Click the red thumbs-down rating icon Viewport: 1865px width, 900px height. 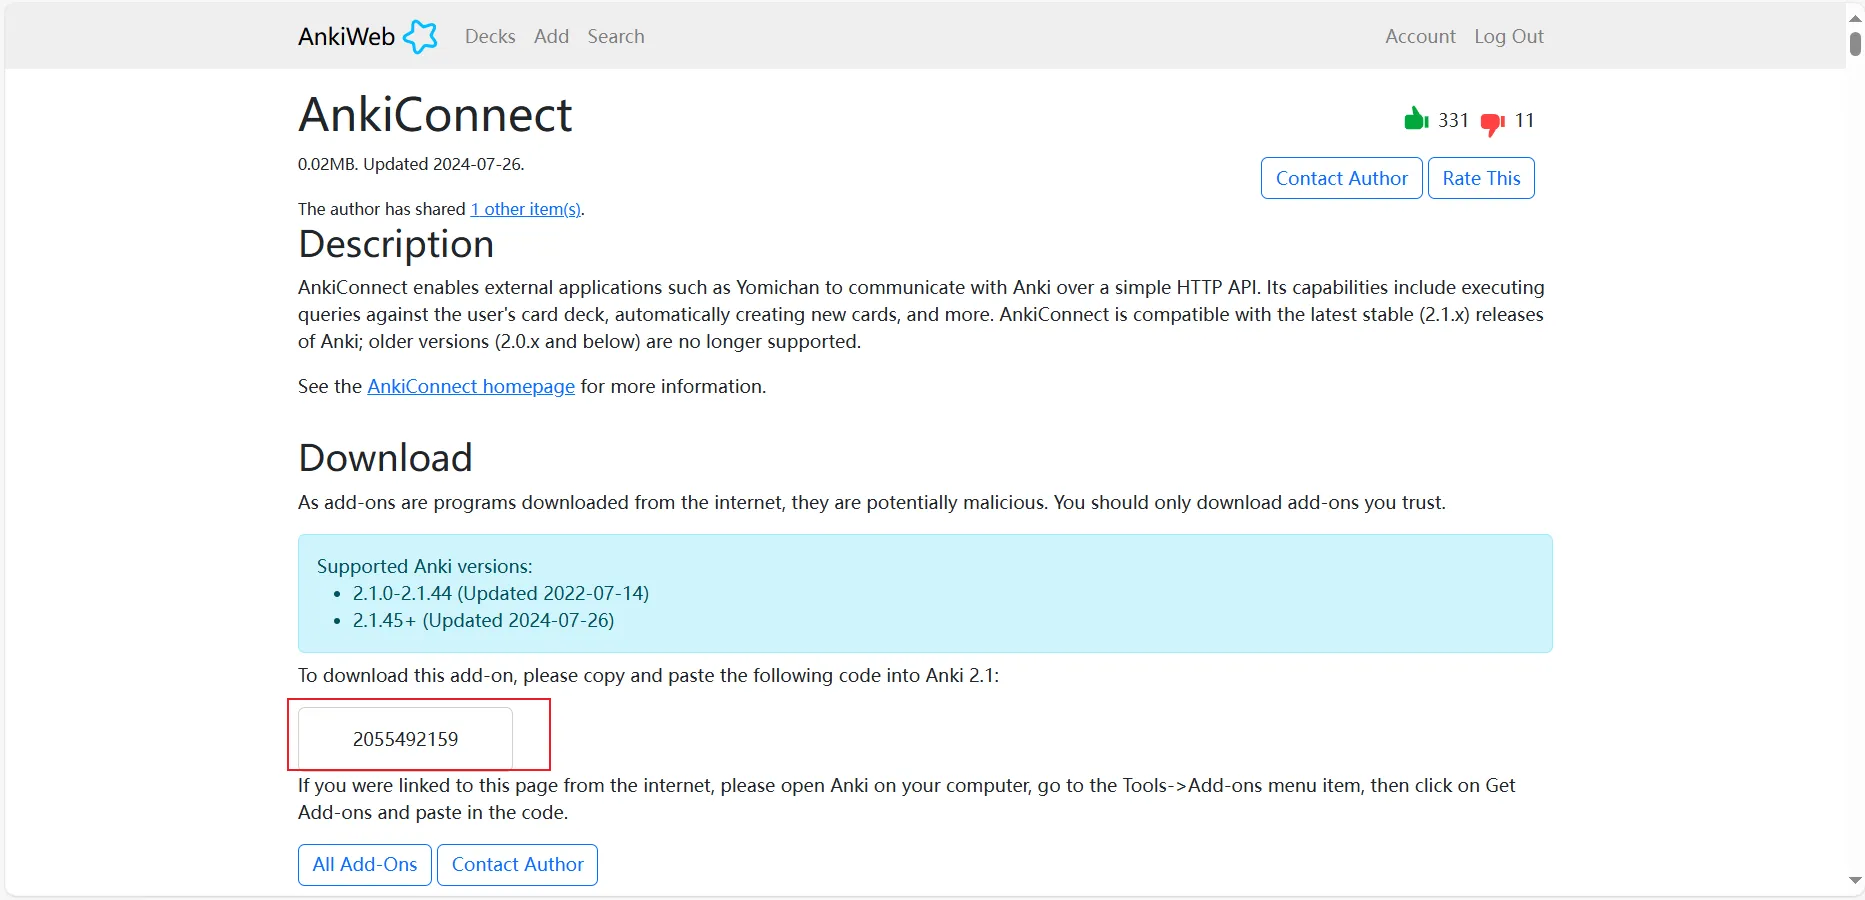coord(1493,124)
